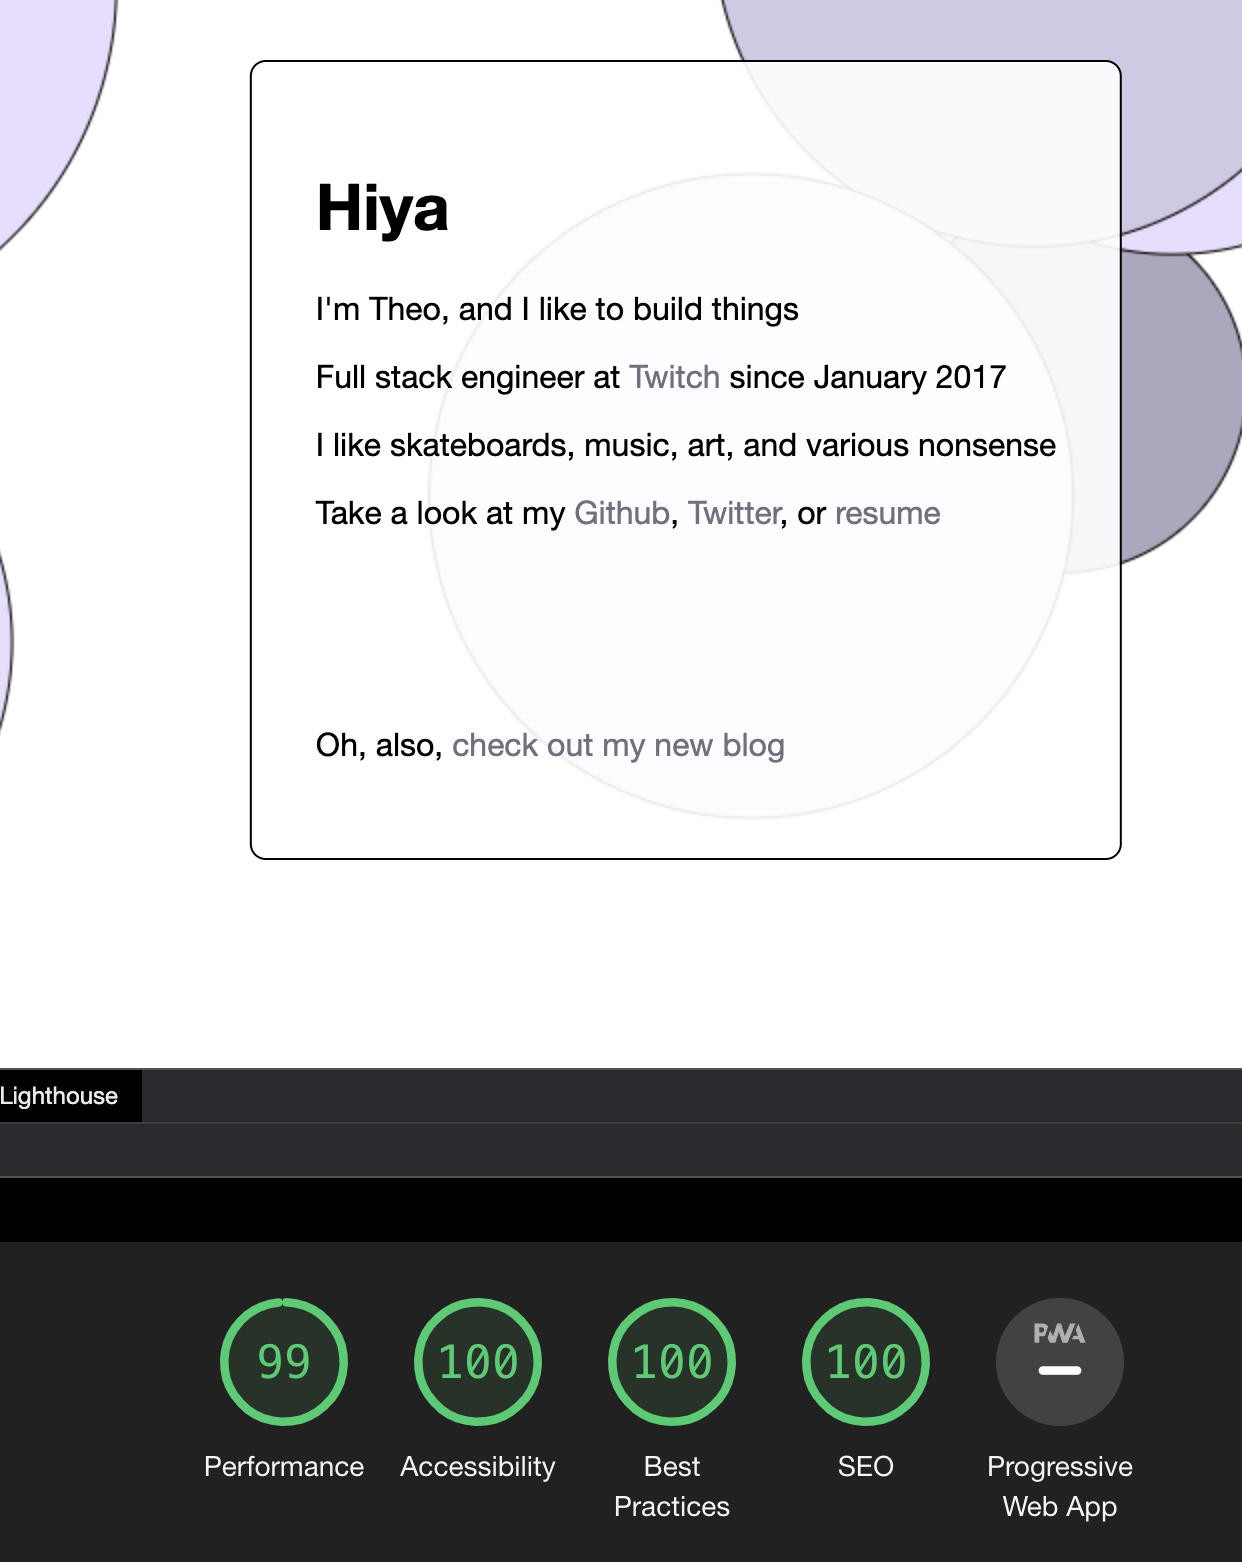Viewport: 1242px width, 1562px height.
Task: Click the Hiya heading
Action: coord(383,209)
